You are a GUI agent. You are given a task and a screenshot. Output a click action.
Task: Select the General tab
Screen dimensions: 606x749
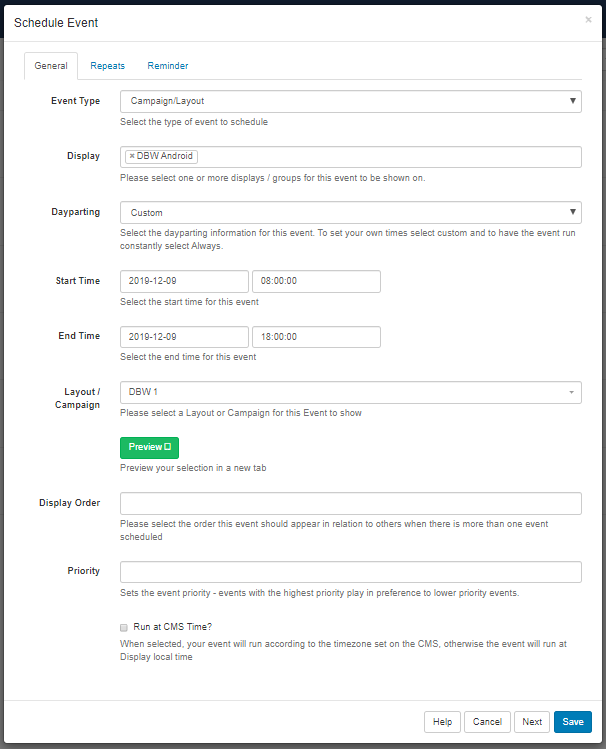51,66
